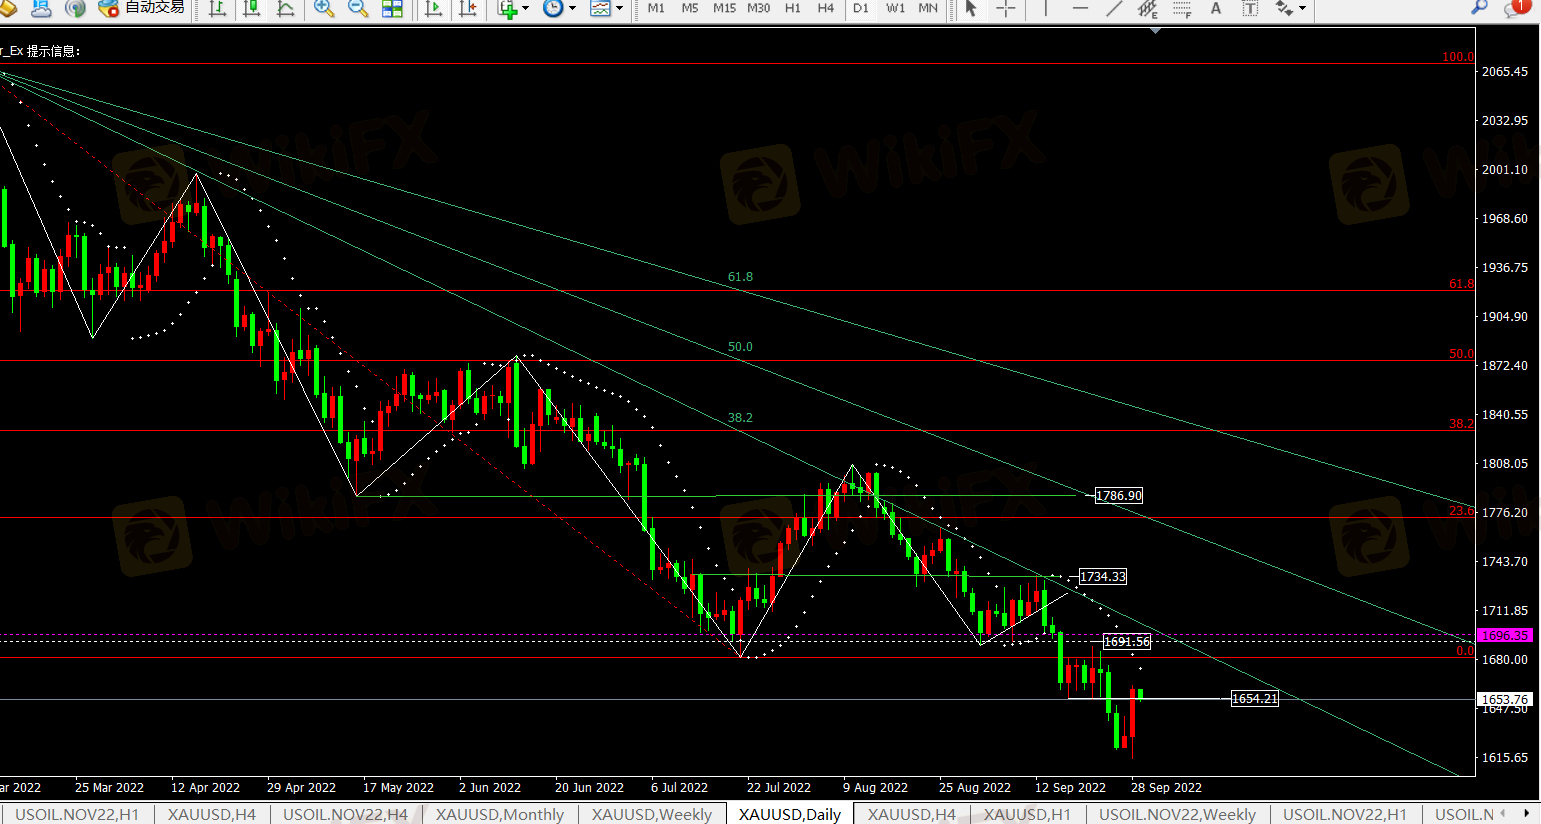Click the tile windows icon
The height and width of the screenshot is (824, 1541).
[x=392, y=8]
